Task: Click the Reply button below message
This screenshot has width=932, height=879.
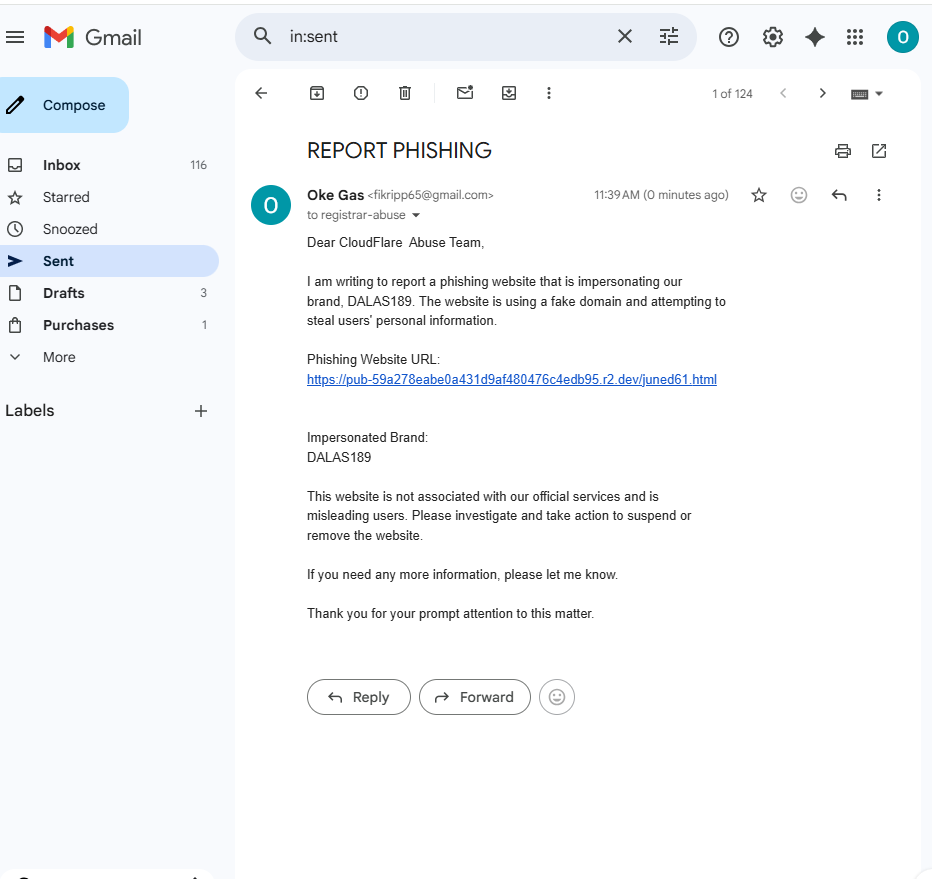Action: pyautogui.click(x=359, y=697)
